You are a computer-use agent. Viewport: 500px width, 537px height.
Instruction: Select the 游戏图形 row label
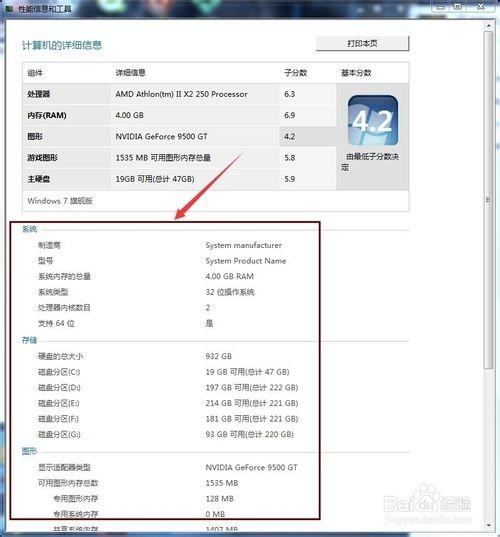42,158
